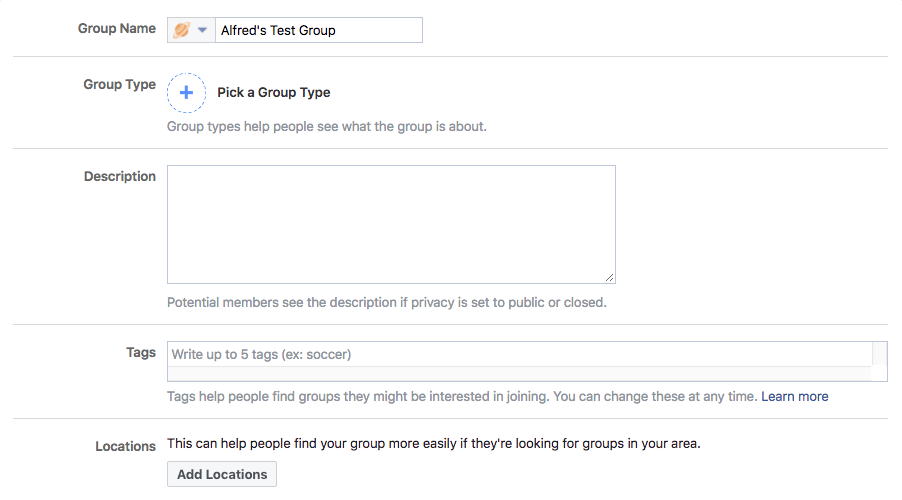Click the Group Name label

pyautogui.click(x=117, y=29)
